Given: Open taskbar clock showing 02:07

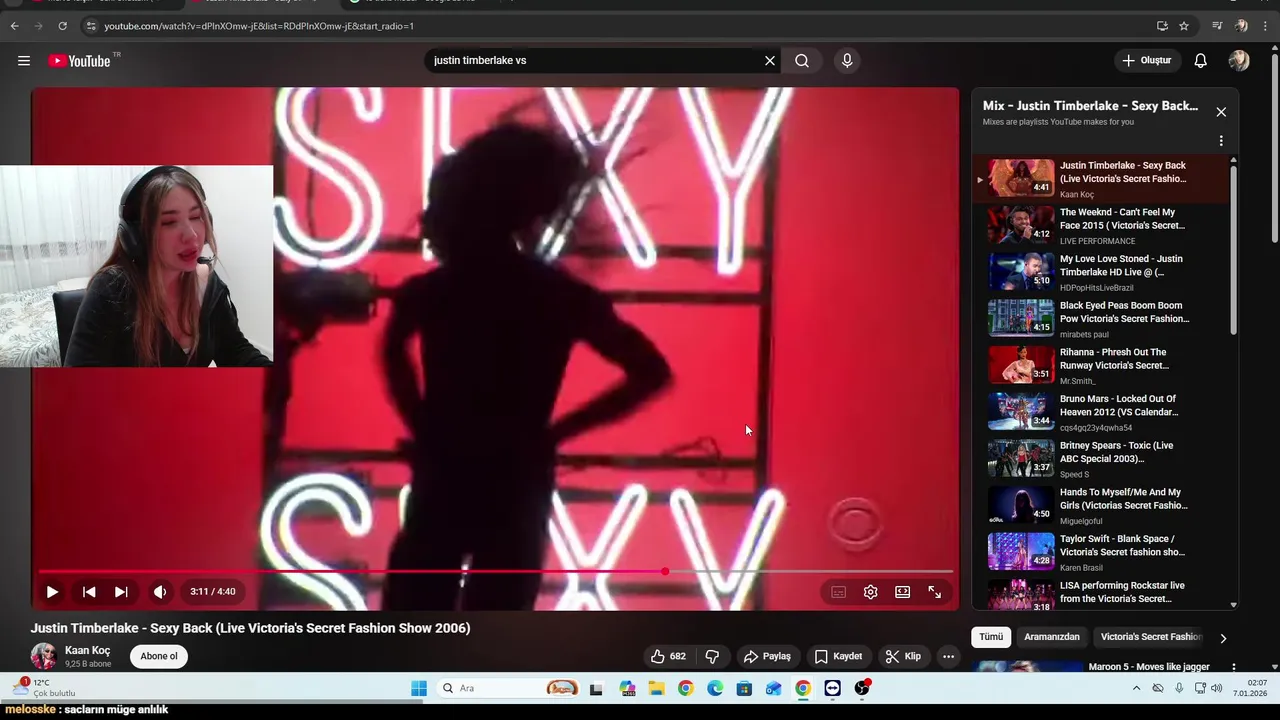Looking at the screenshot, I should (x=1250, y=688).
